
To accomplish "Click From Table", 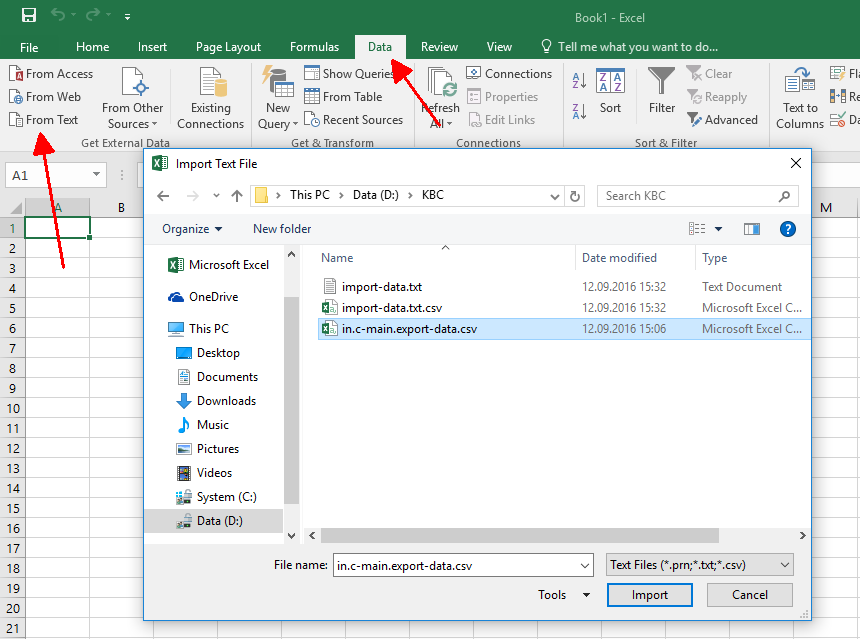I will point(343,97).
